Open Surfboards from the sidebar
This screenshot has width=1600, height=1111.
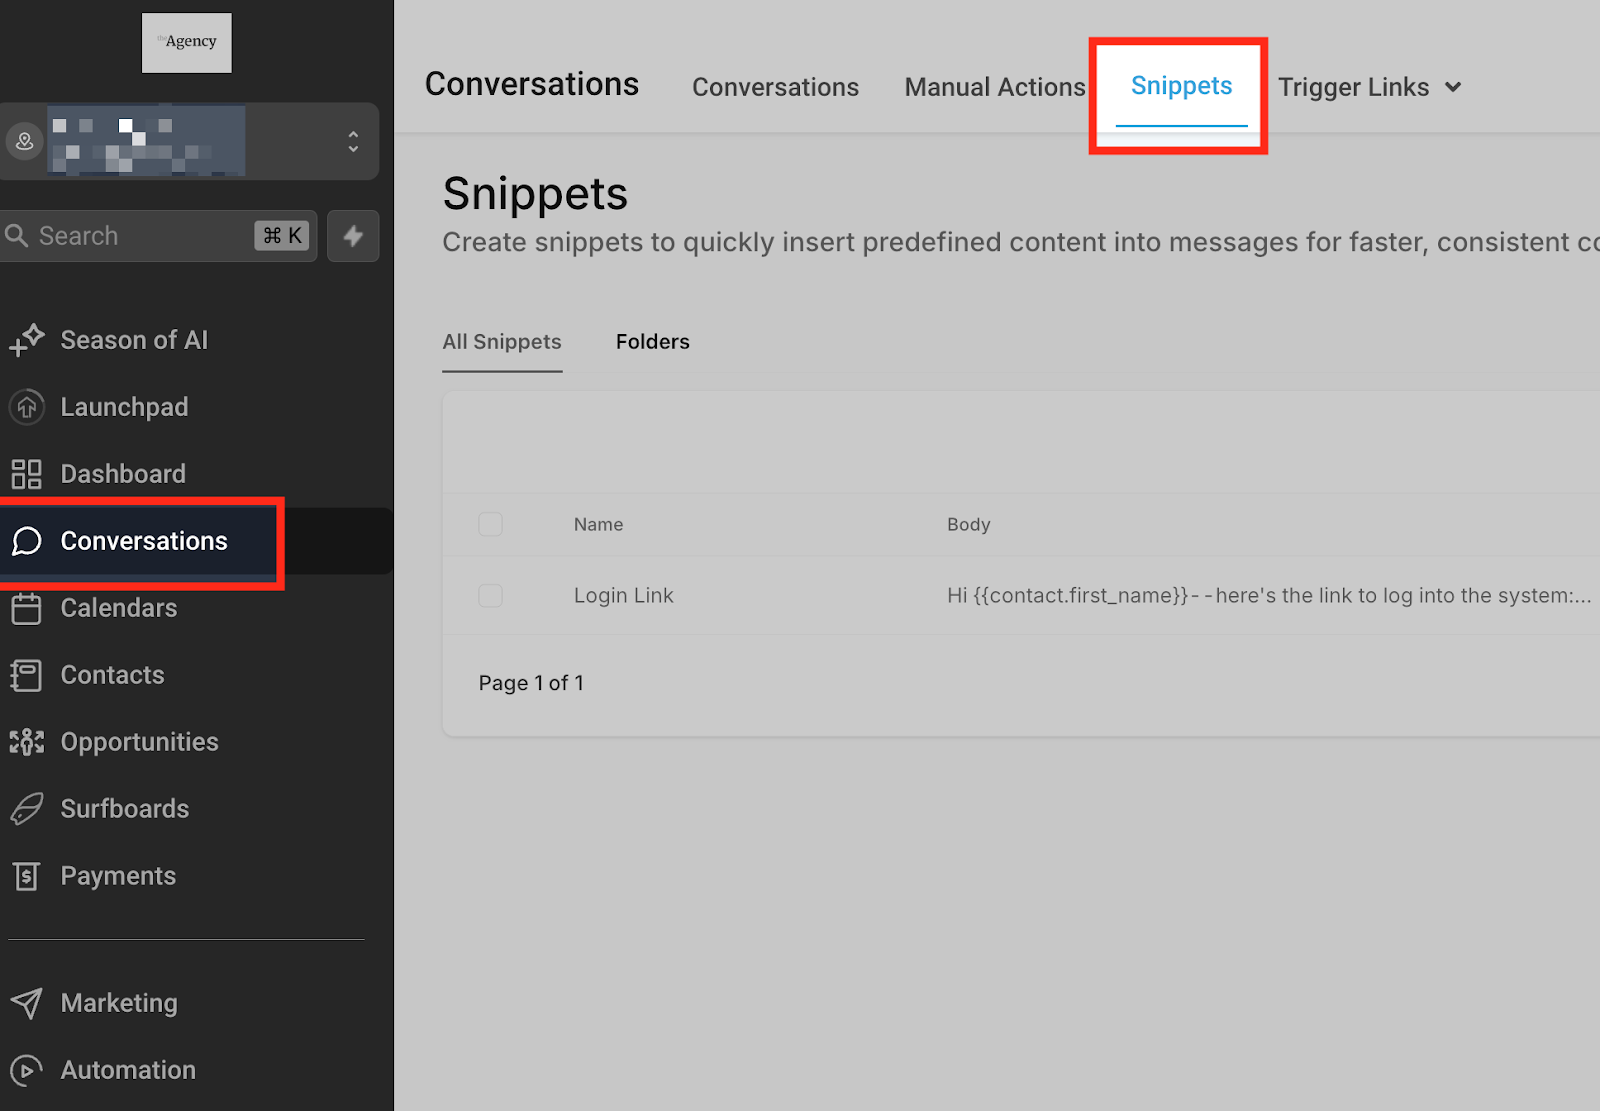coord(125,808)
